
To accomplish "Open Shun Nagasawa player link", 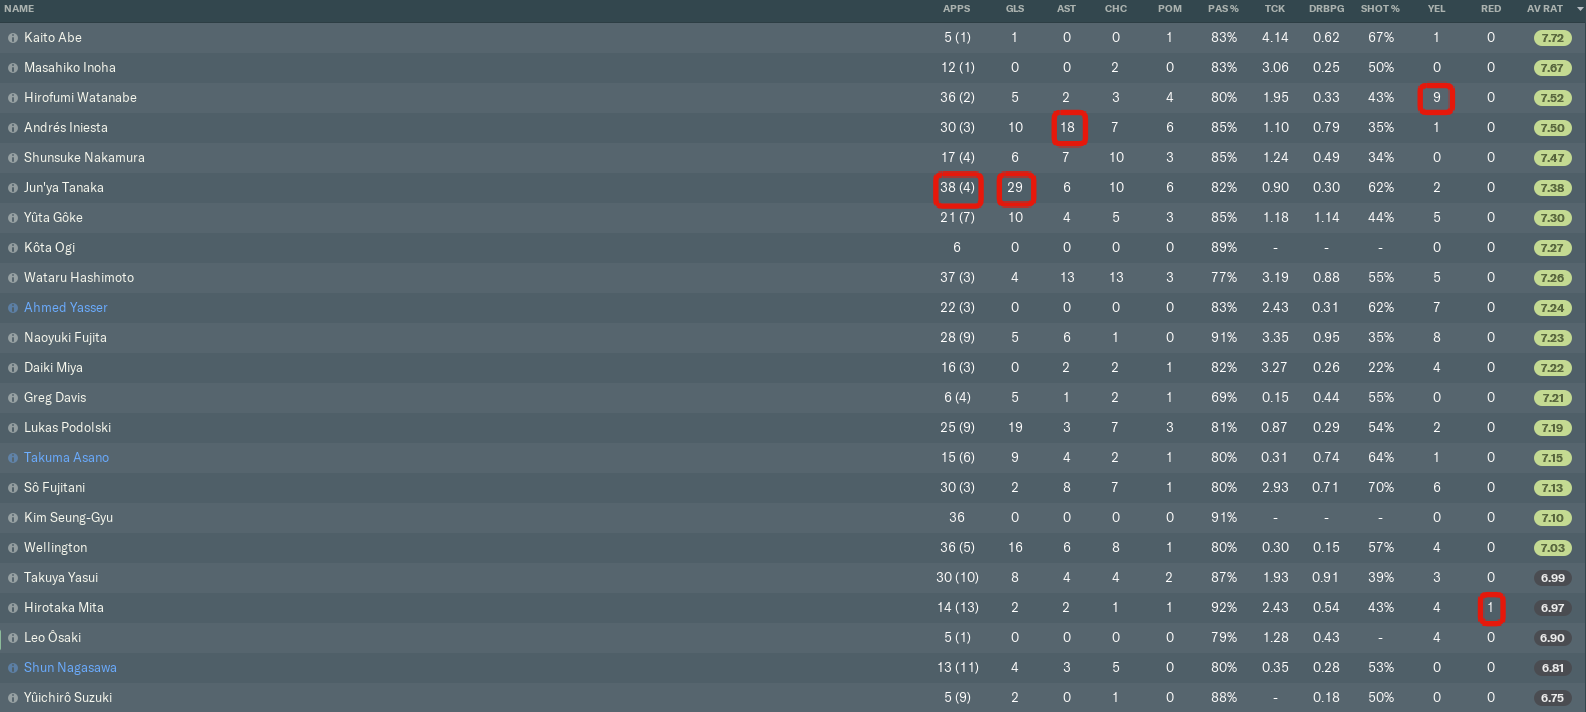I will (70, 667).
